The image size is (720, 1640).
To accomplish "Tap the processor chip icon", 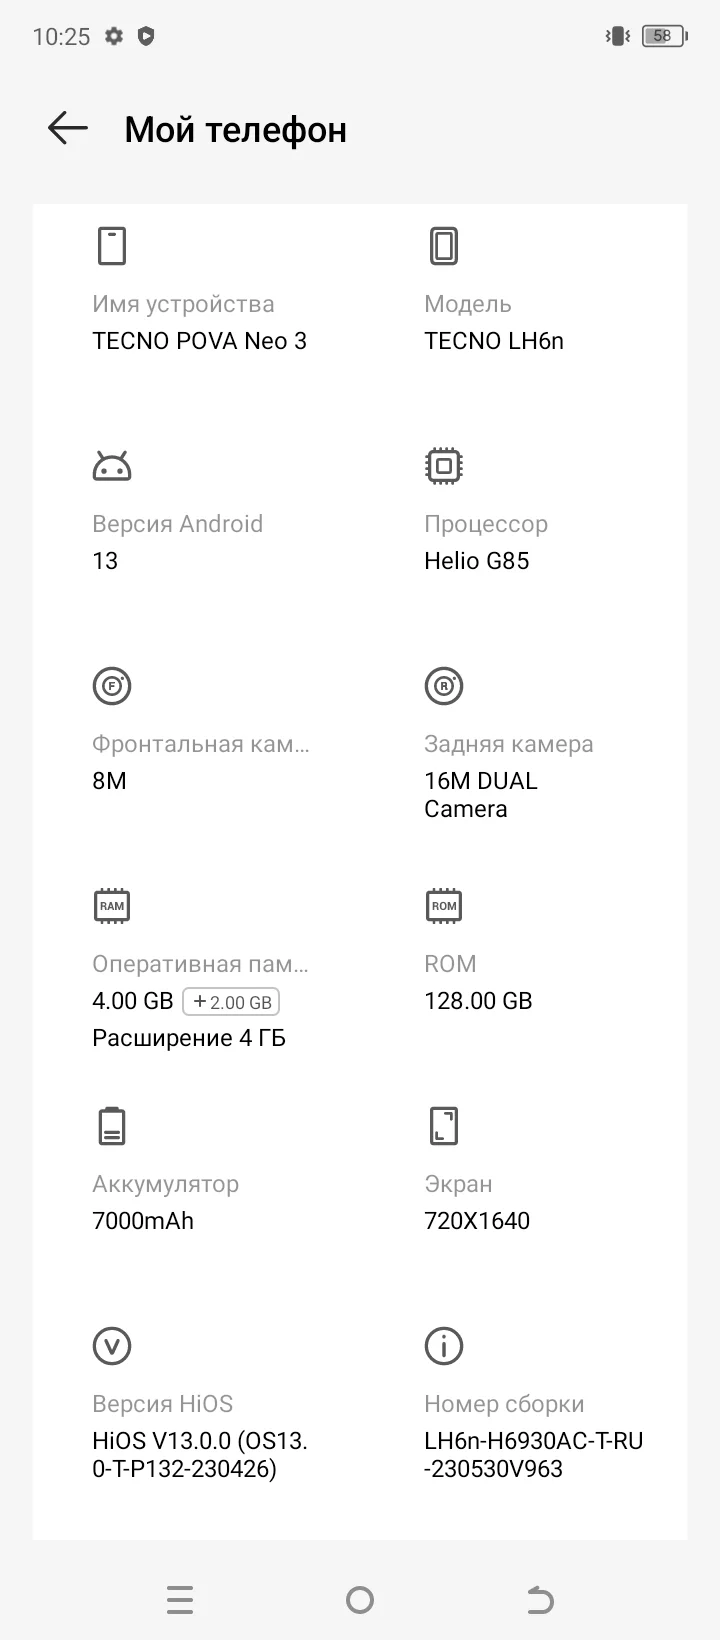I will (x=444, y=466).
